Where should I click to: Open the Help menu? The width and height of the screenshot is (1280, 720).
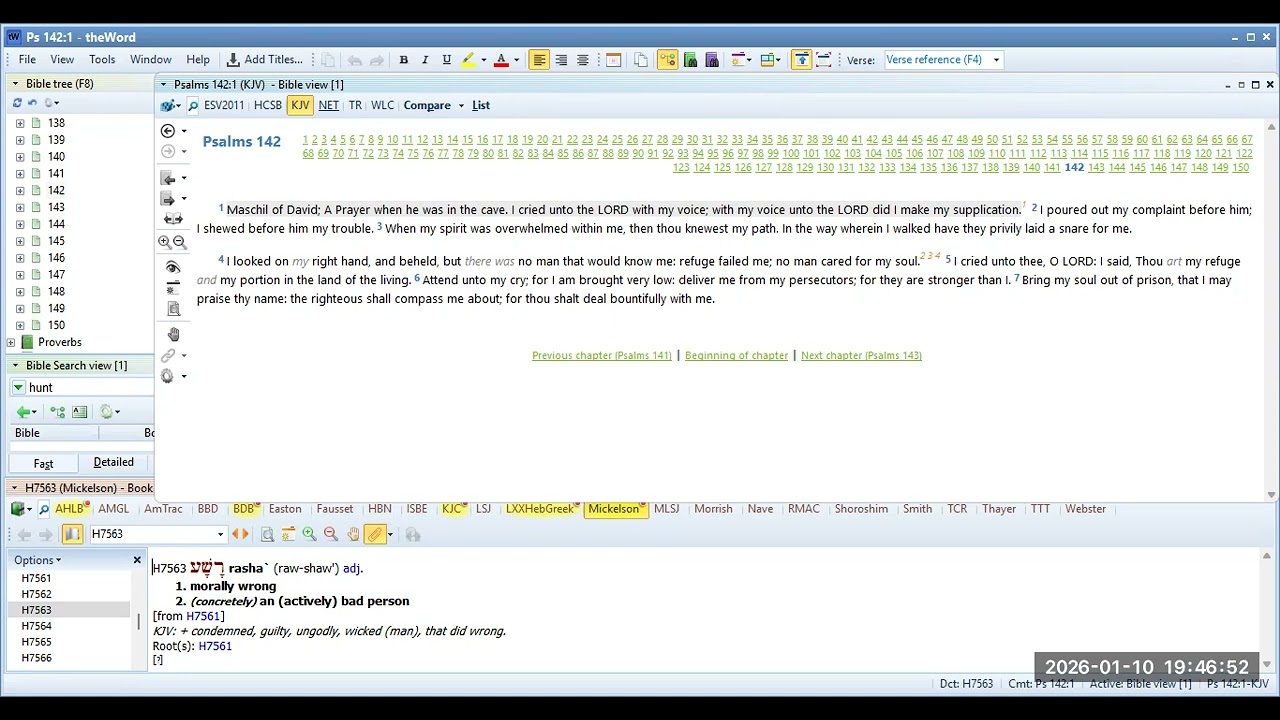198,60
